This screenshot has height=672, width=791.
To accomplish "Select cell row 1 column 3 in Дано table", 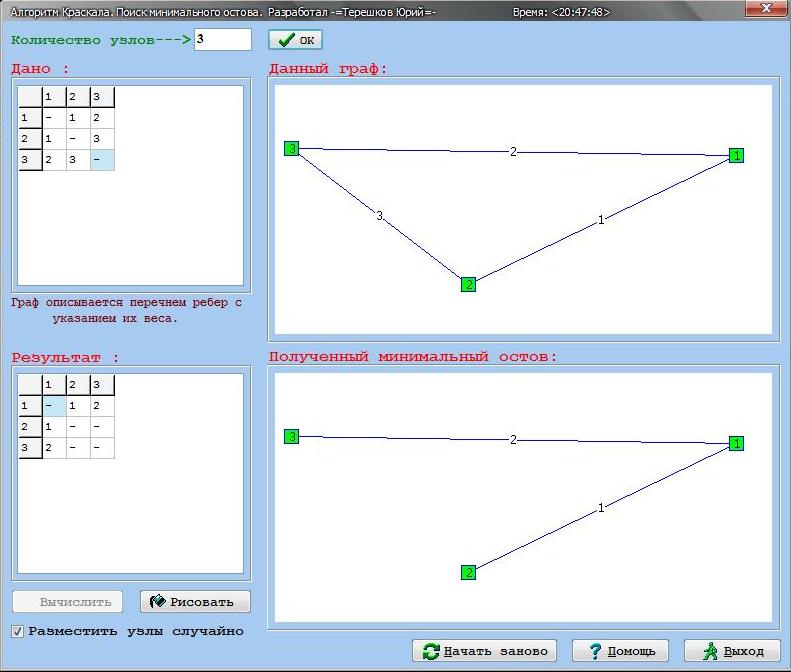I will (102, 118).
